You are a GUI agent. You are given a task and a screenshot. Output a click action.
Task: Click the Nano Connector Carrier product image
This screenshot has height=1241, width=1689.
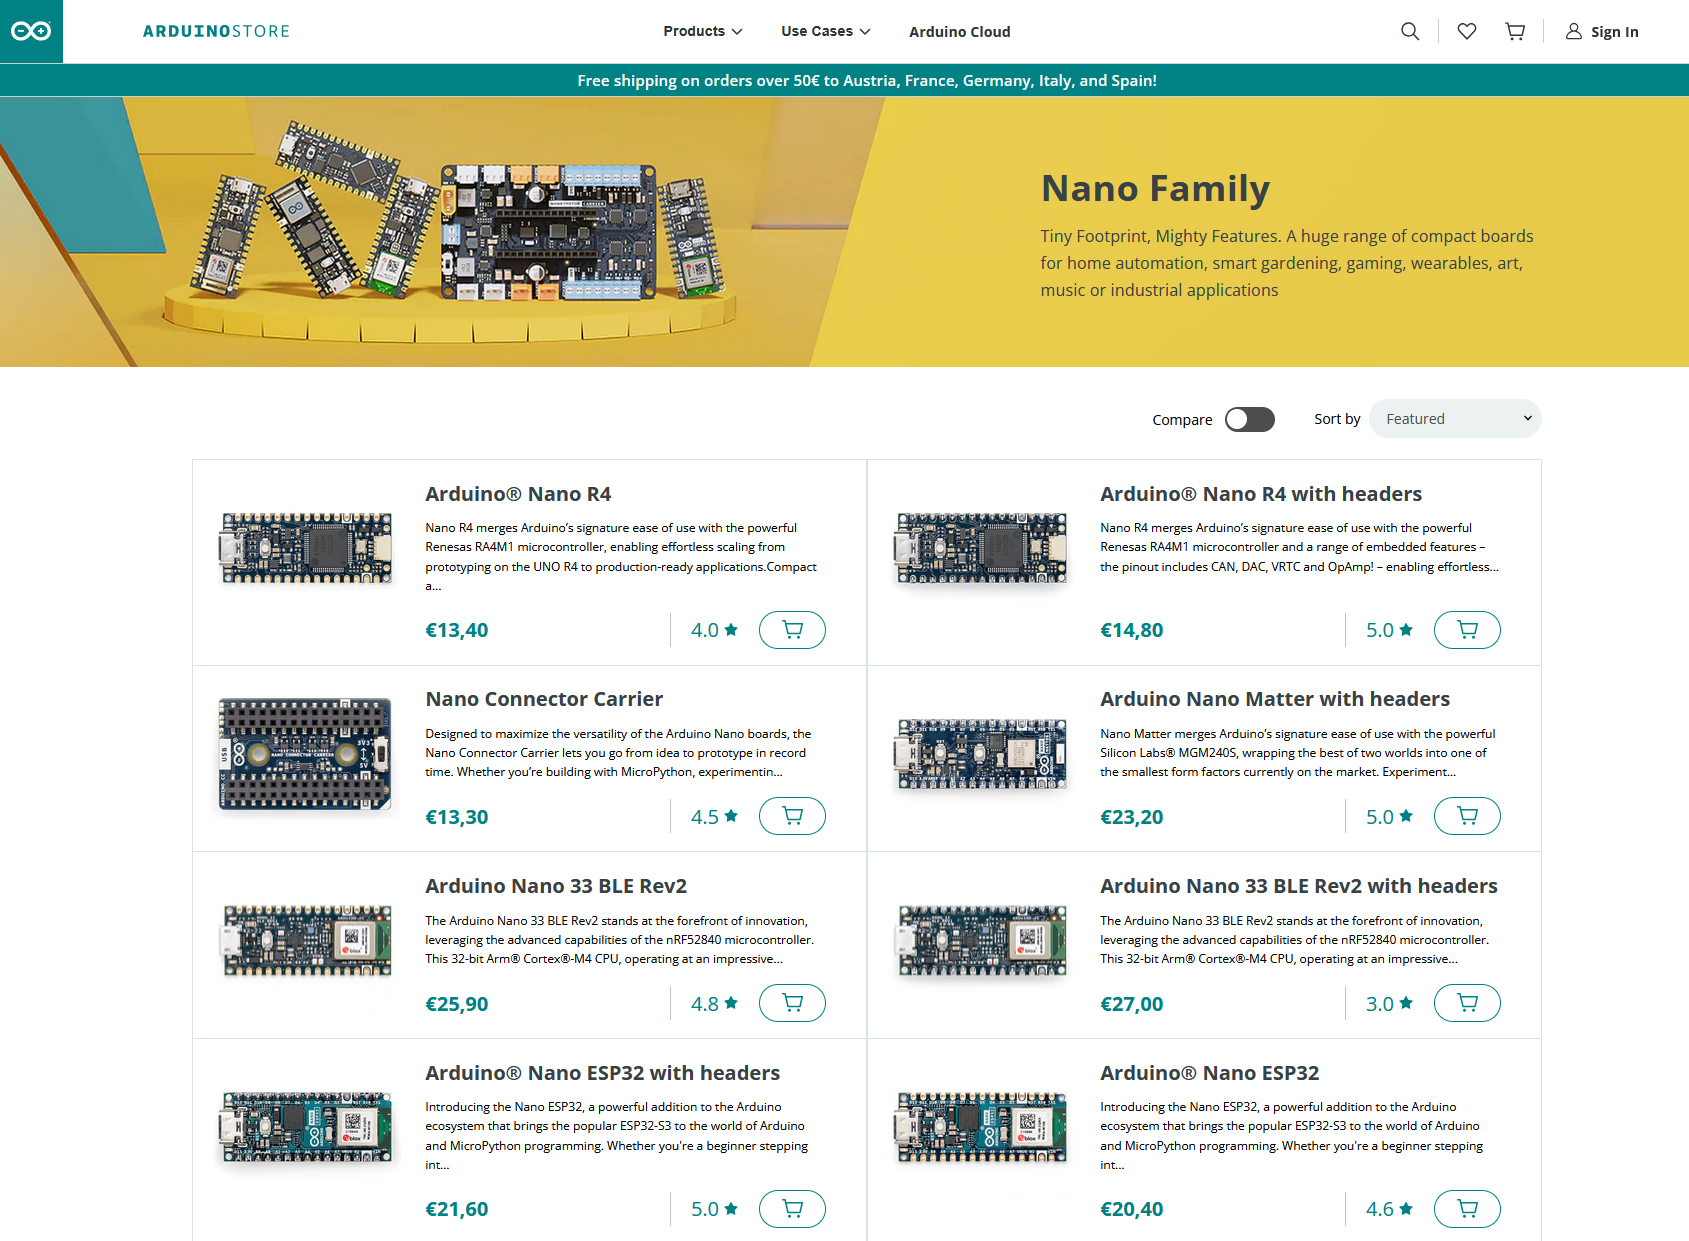tap(305, 754)
